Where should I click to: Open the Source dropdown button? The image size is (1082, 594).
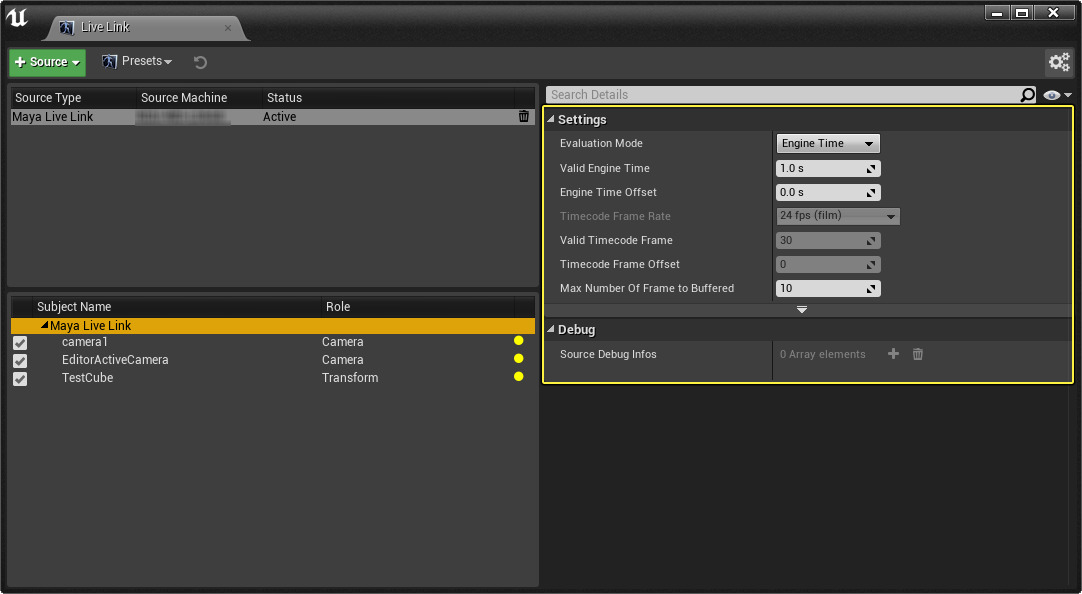[x=48, y=62]
